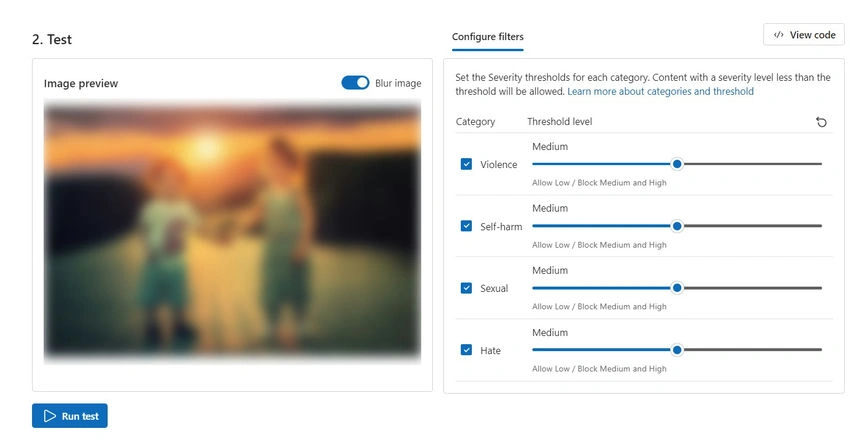Click the 'Threshold level' column header

(x=559, y=121)
